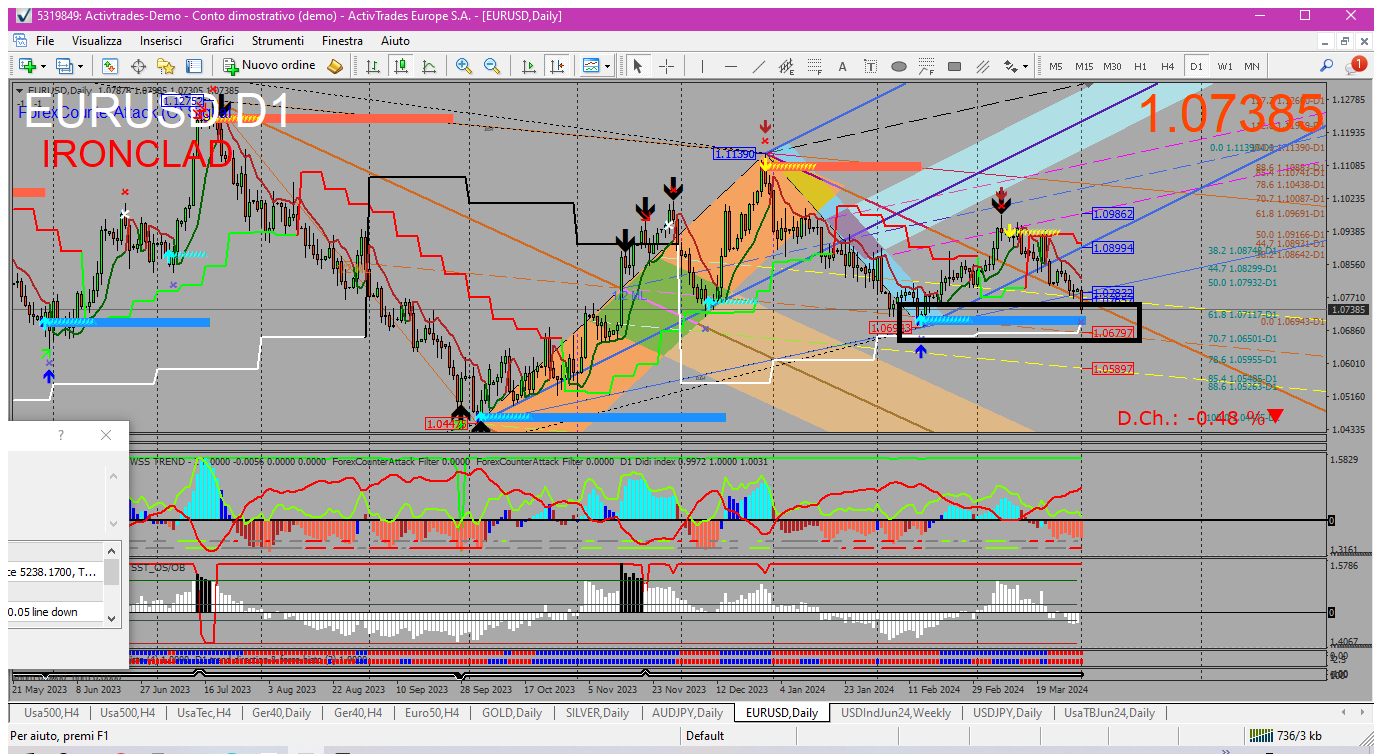1382x754 pixels.
Task: Select the Vertical Line tool
Action: tap(702, 66)
